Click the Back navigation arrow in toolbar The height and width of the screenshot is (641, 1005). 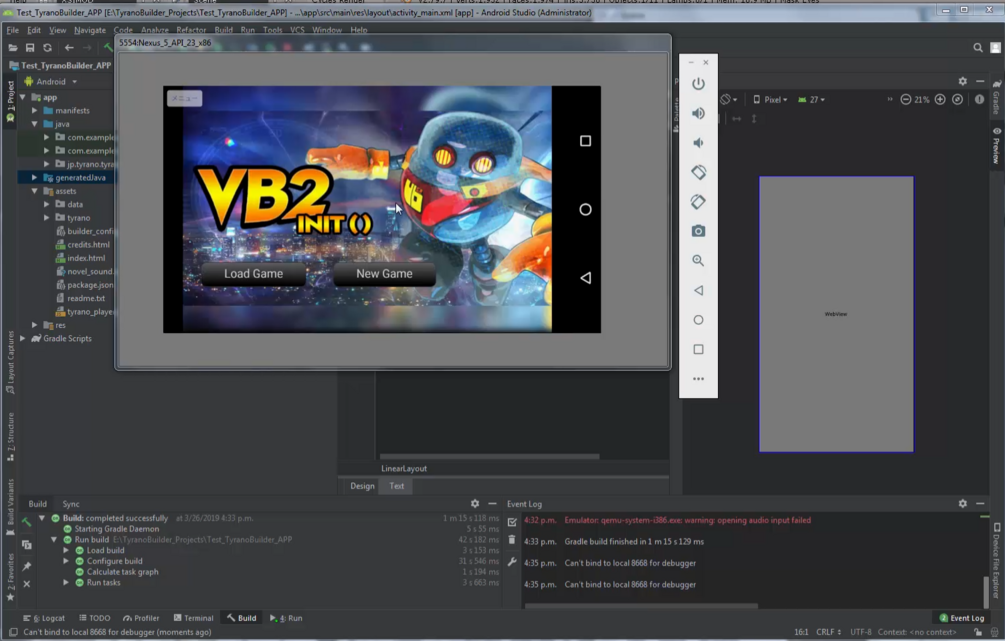tap(69, 47)
